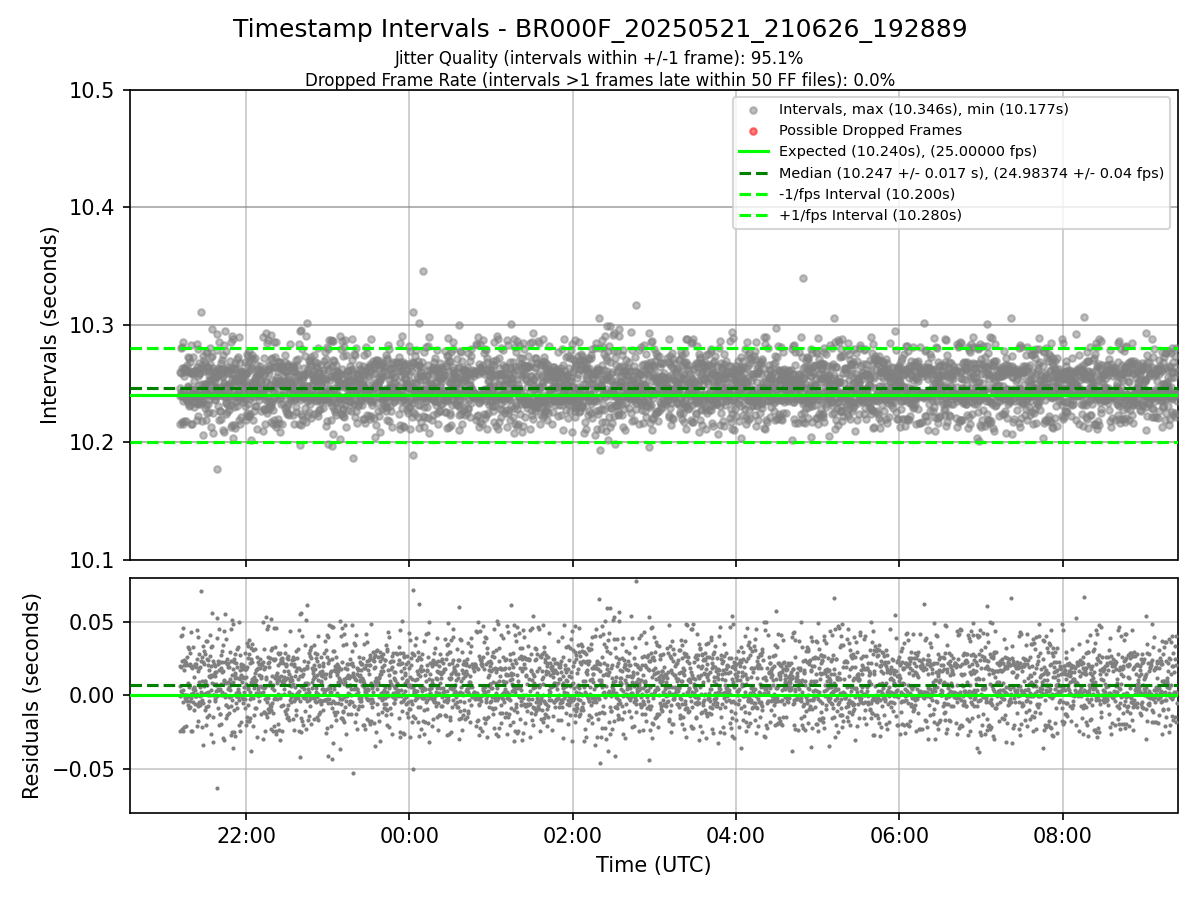Image resolution: width=1200 pixels, height=900 pixels.
Task: Click the outlier point near 10.34s before 05:00
Action: 803,278
